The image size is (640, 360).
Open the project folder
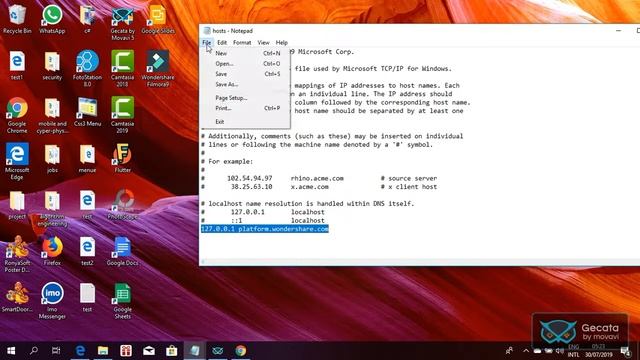[17, 205]
